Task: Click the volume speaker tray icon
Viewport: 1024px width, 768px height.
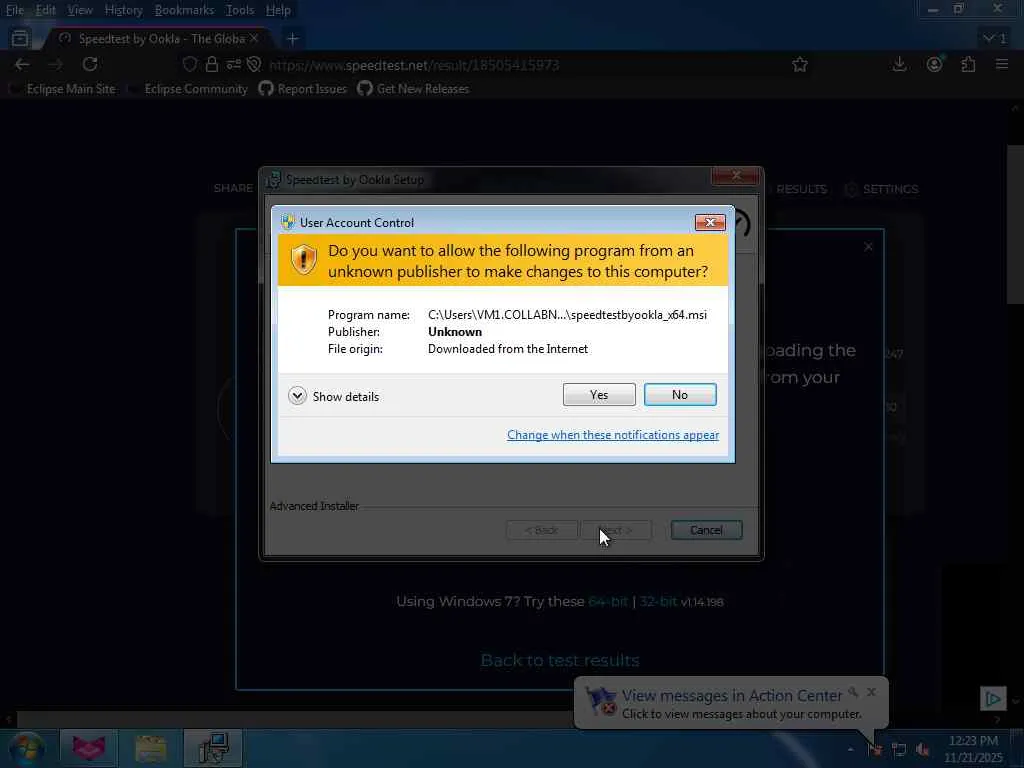Action: (x=923, y=750)
